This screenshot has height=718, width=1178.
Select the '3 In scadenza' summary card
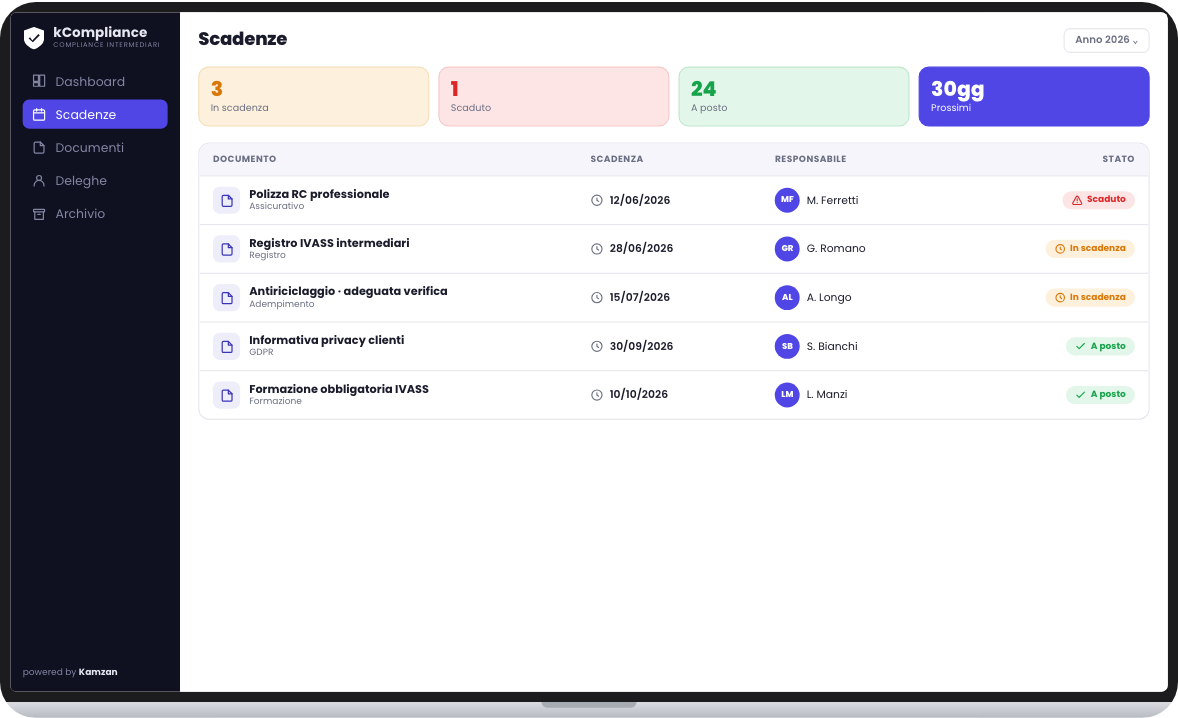313,96
